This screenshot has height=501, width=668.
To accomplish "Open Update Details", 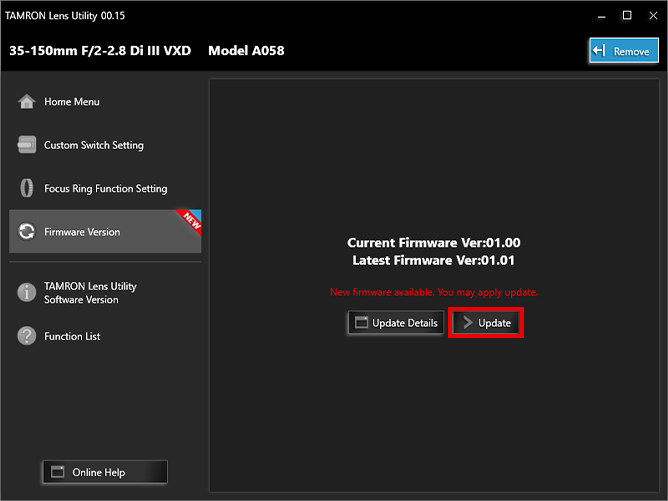I will (396, 322).
